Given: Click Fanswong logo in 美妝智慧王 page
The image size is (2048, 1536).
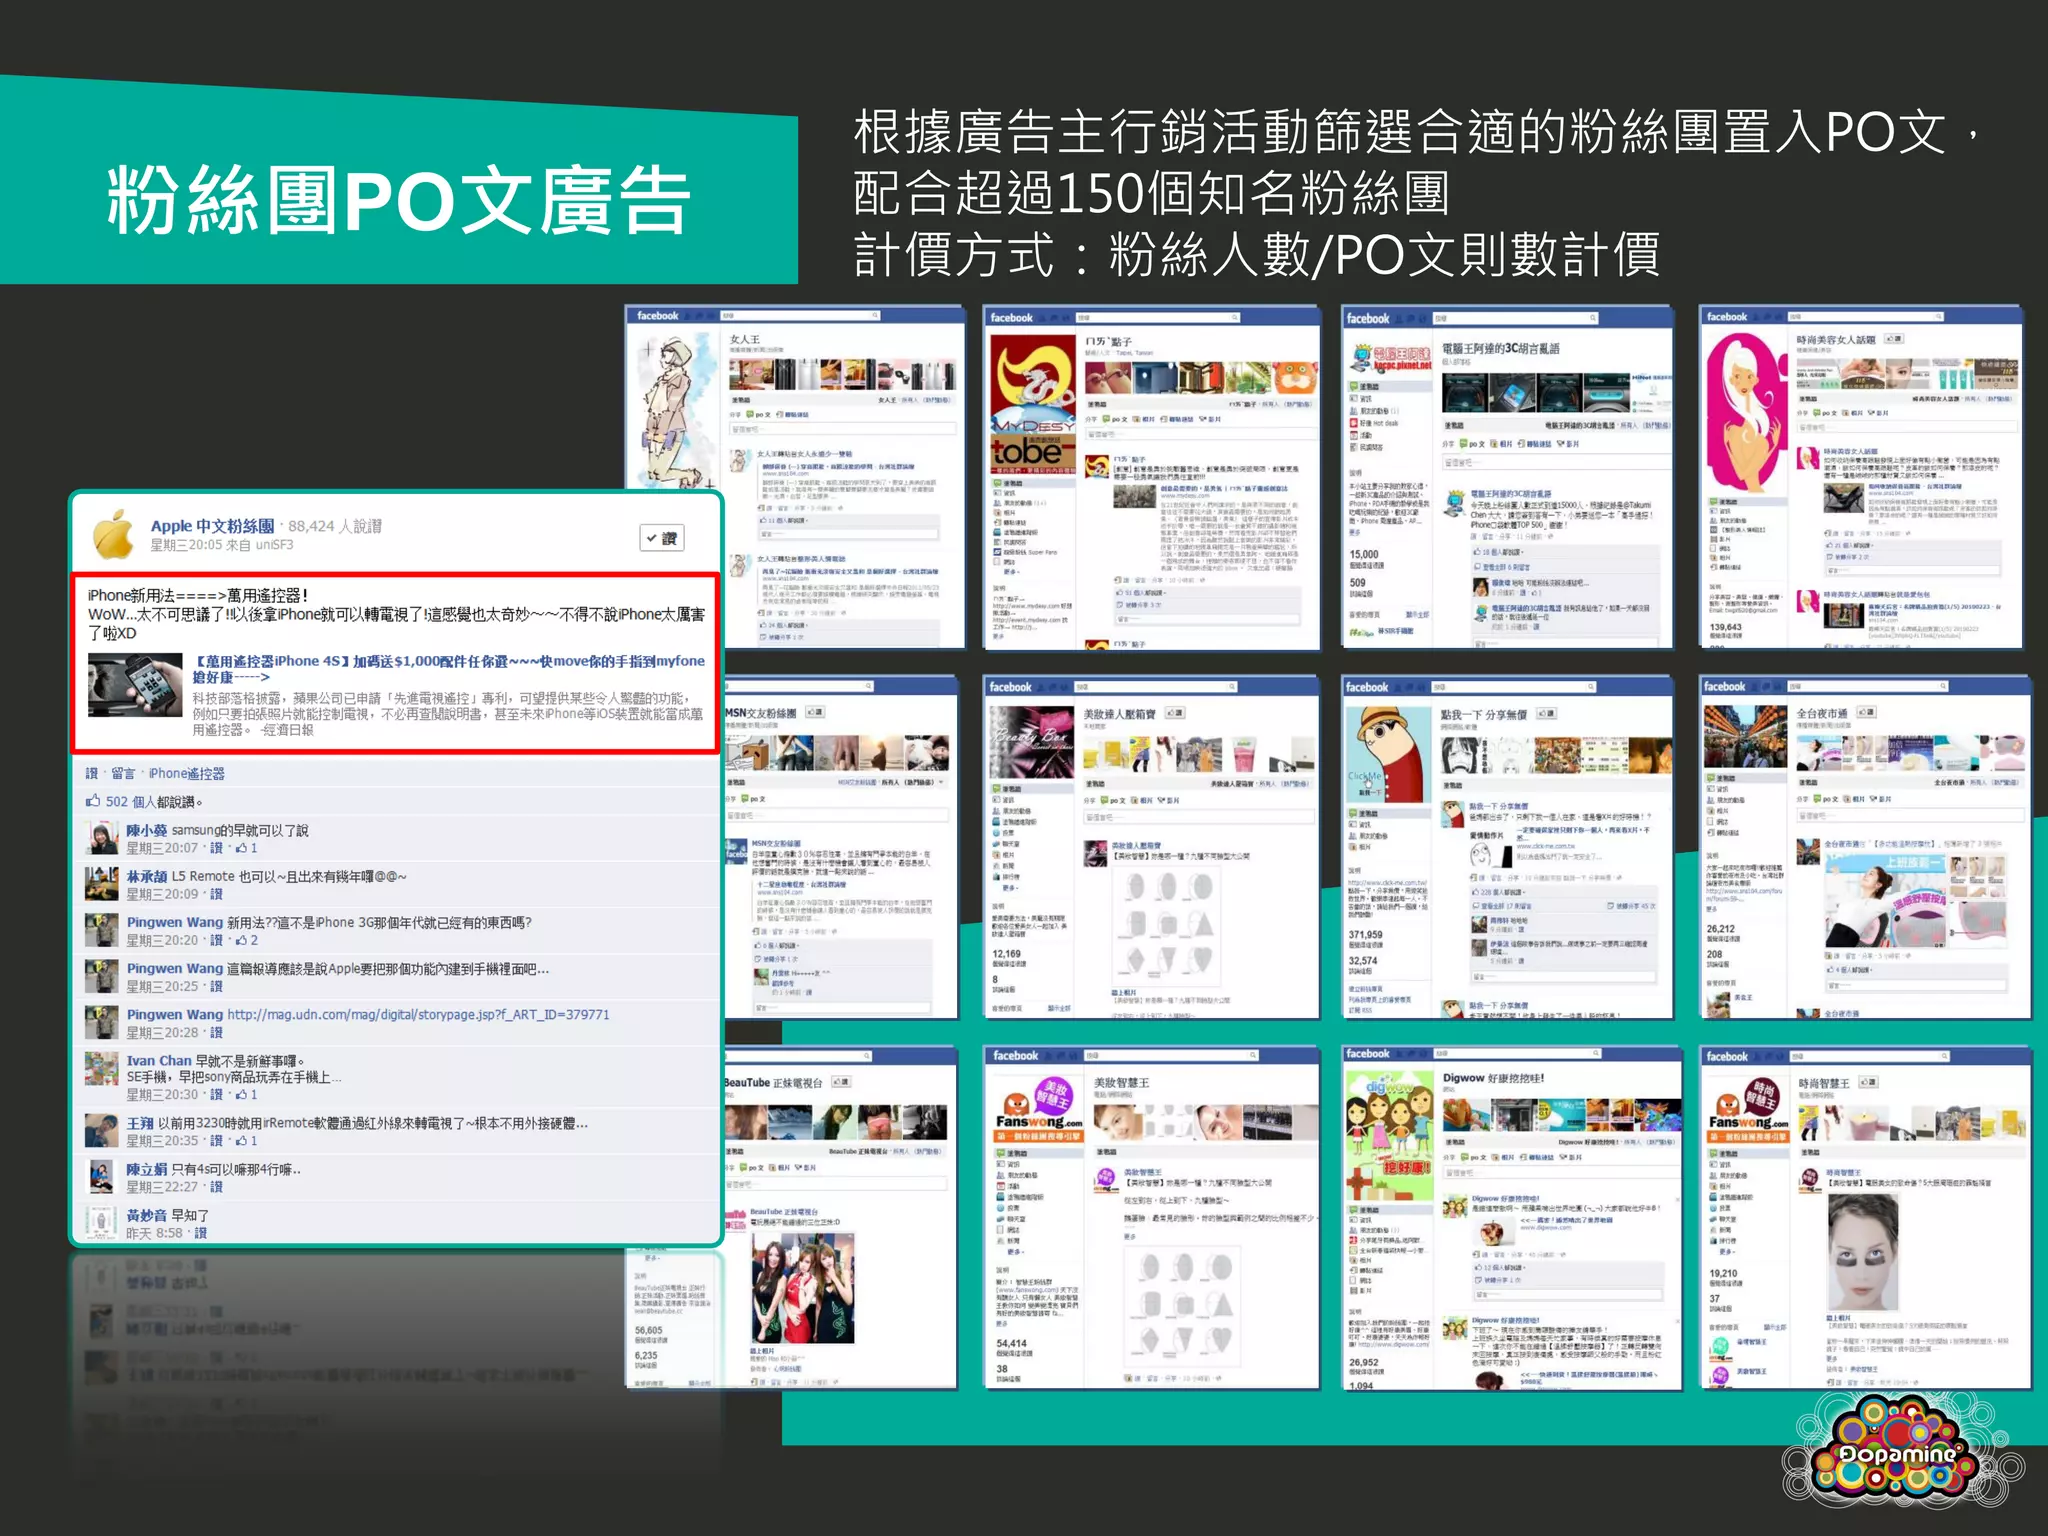Looking at the screenshot, I should point(1038,1110).
